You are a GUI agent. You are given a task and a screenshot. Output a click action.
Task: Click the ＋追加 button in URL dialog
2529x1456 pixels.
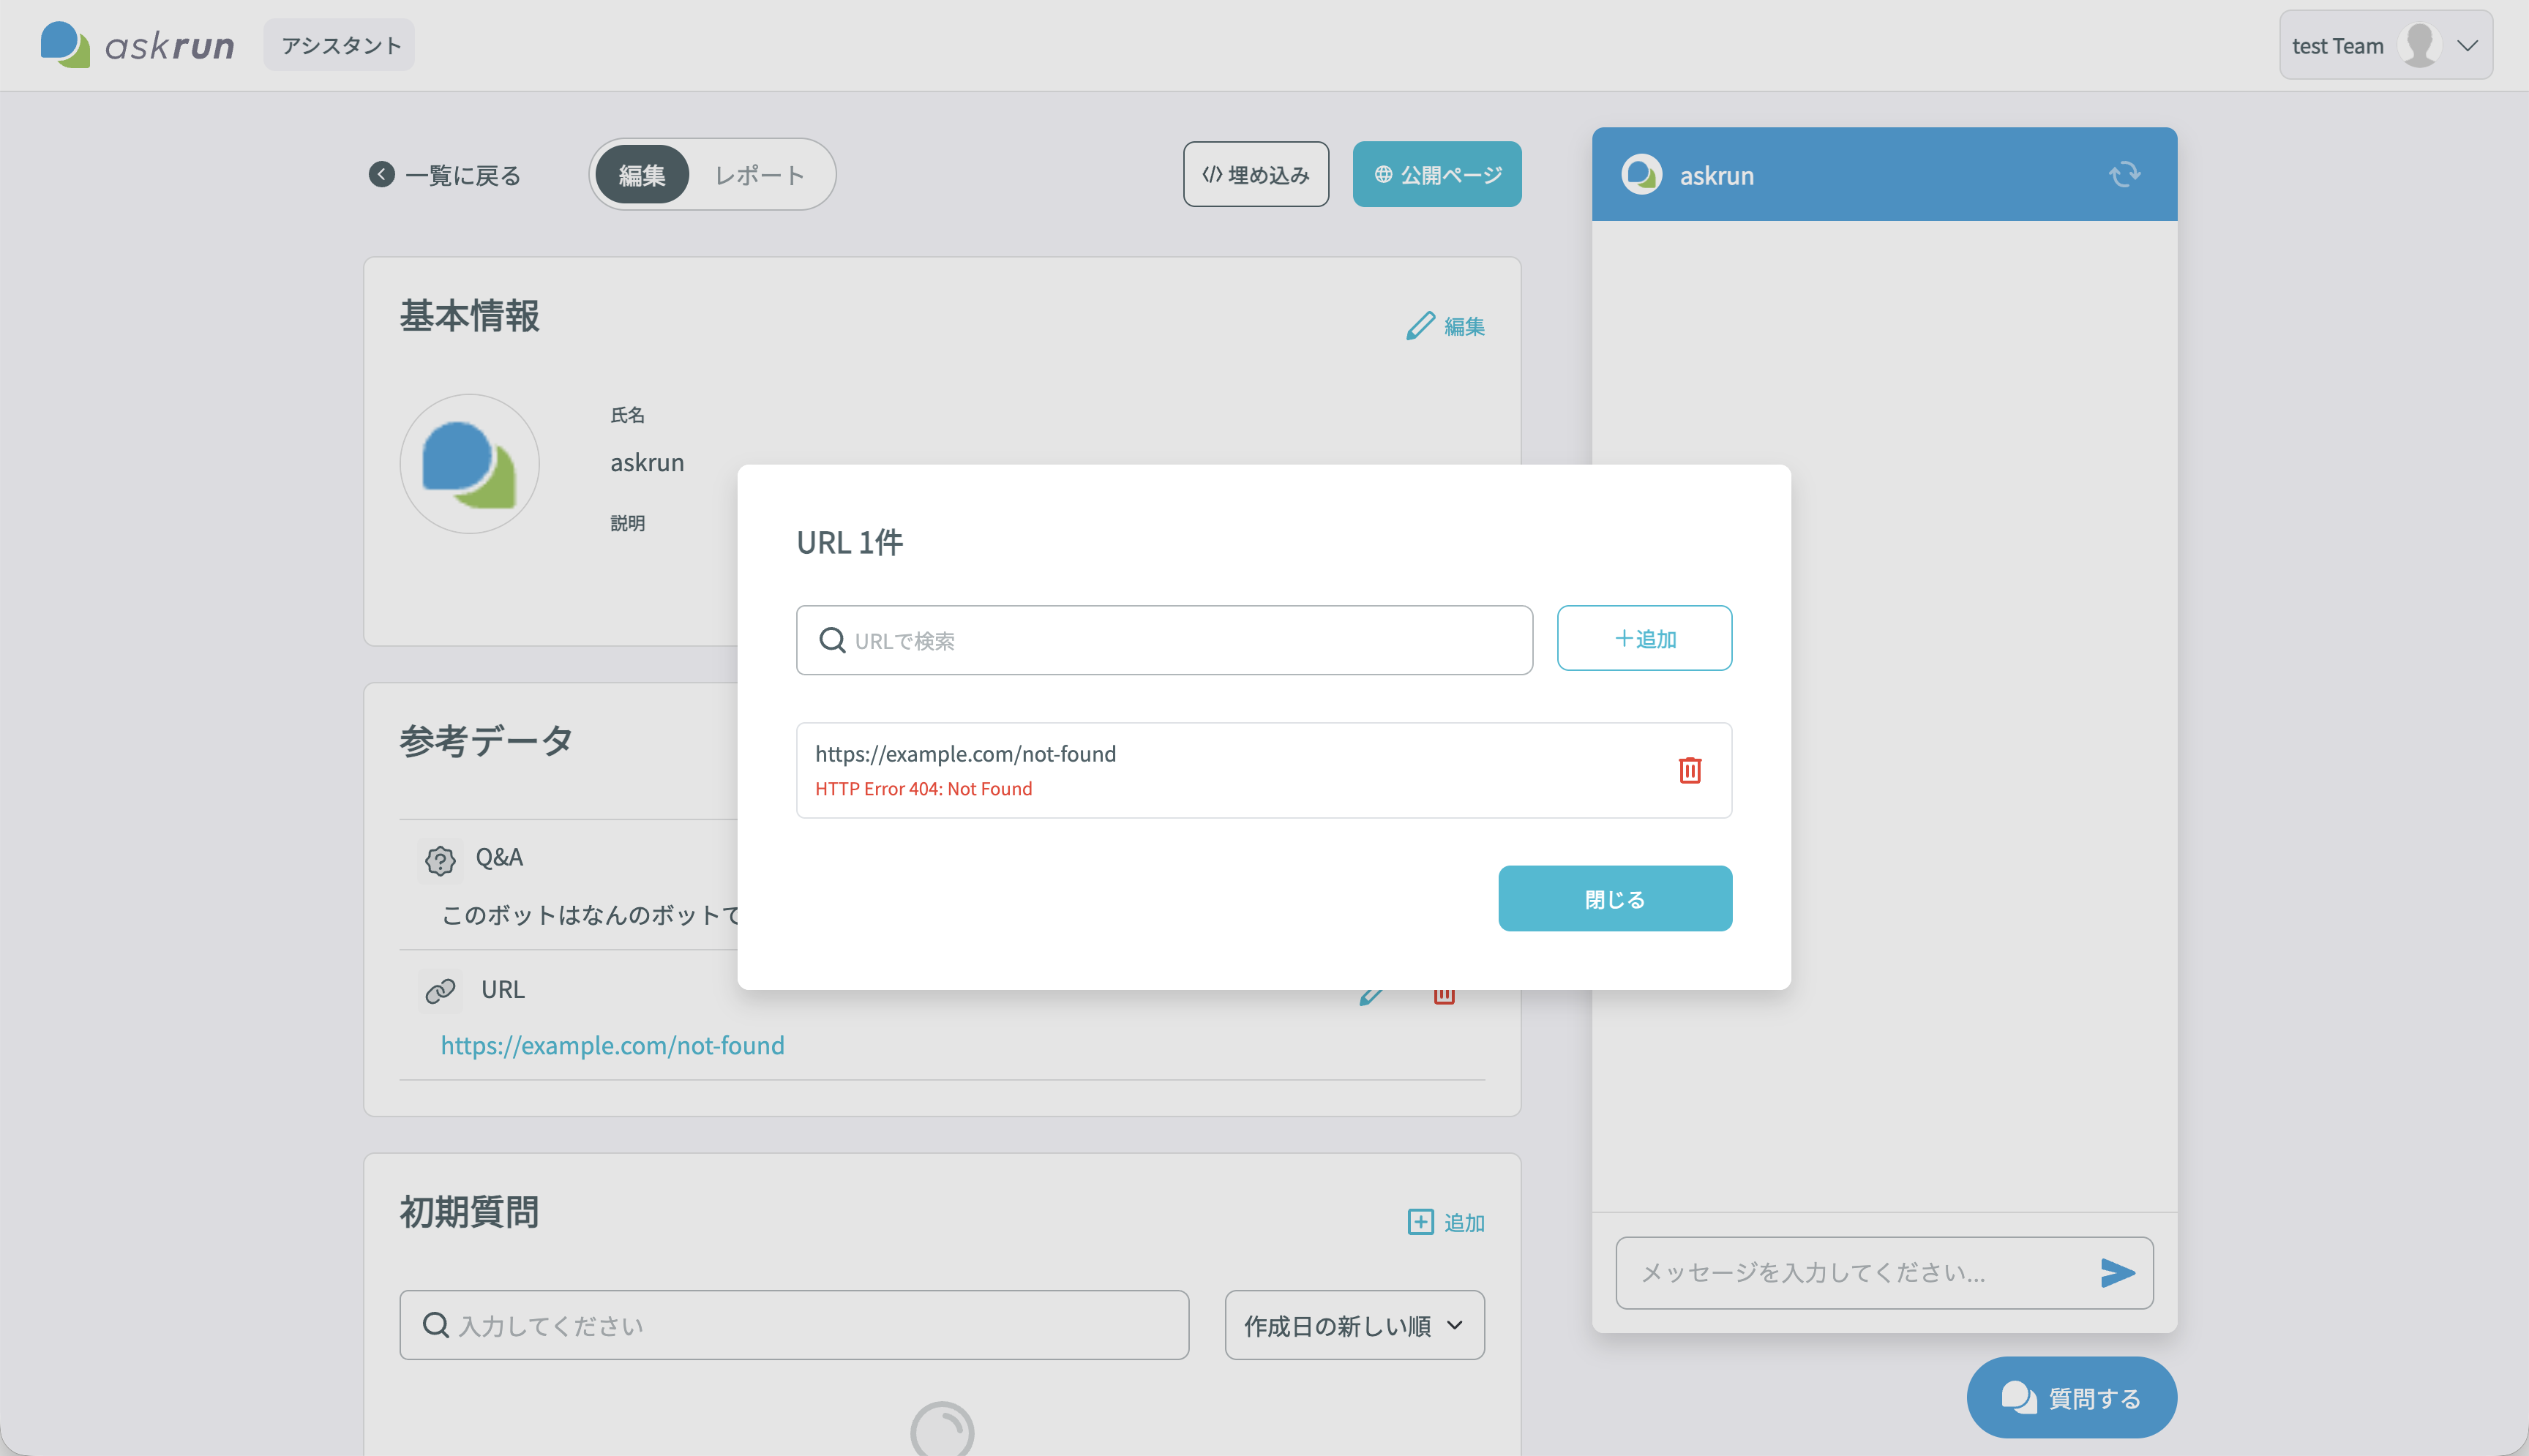pyautogui.click(x=1644, y=638)
